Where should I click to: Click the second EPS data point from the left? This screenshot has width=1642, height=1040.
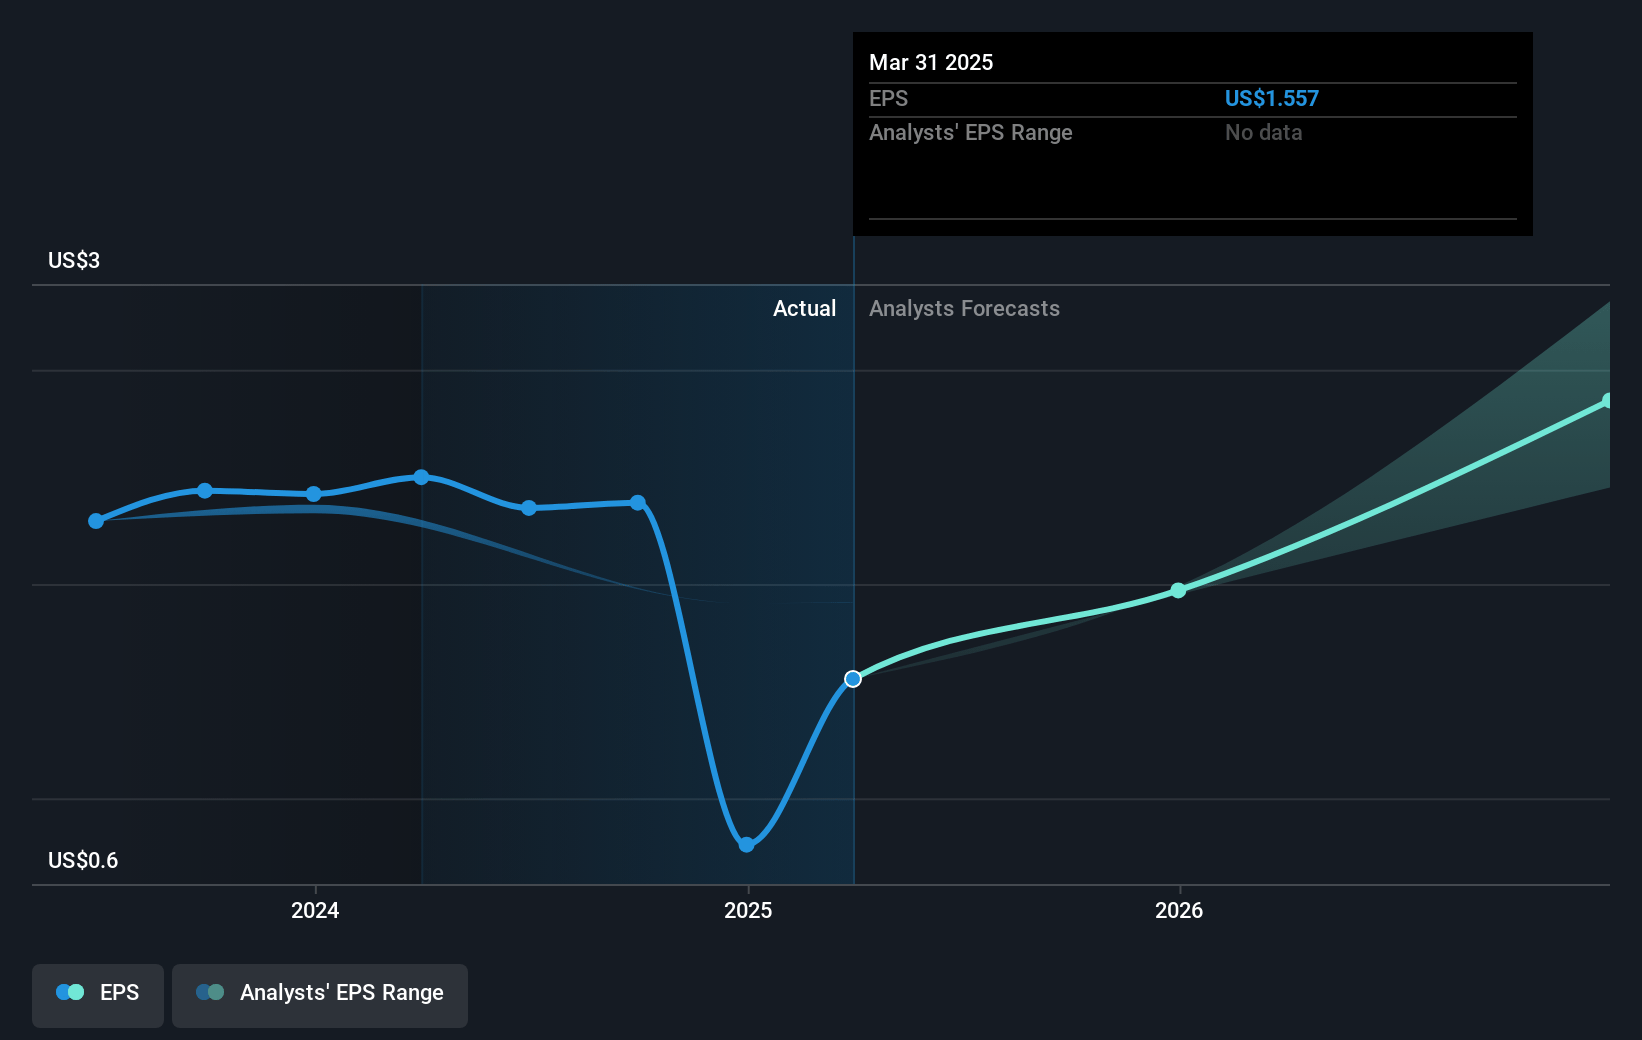pyautogui.click(x=205, y=490)
